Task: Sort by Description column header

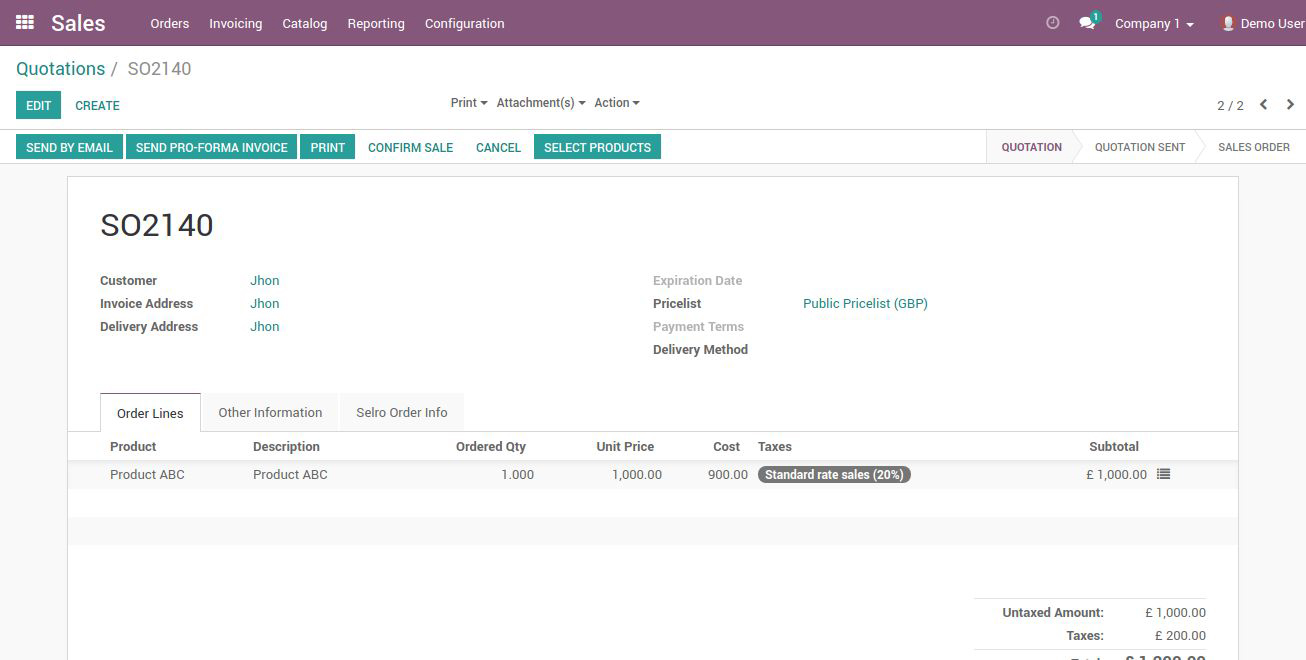Action: click(286, 447)
